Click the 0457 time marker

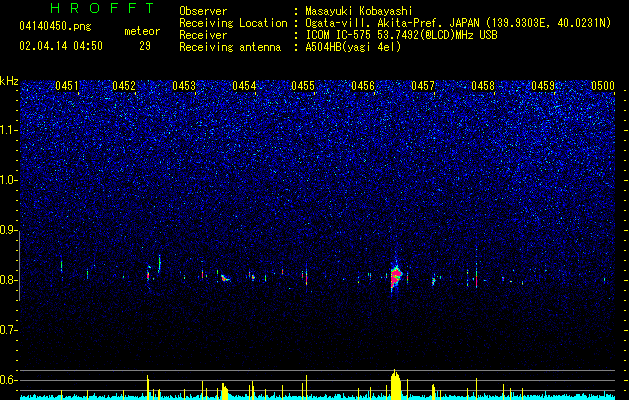pyautogui.click(x=423, y=86)
